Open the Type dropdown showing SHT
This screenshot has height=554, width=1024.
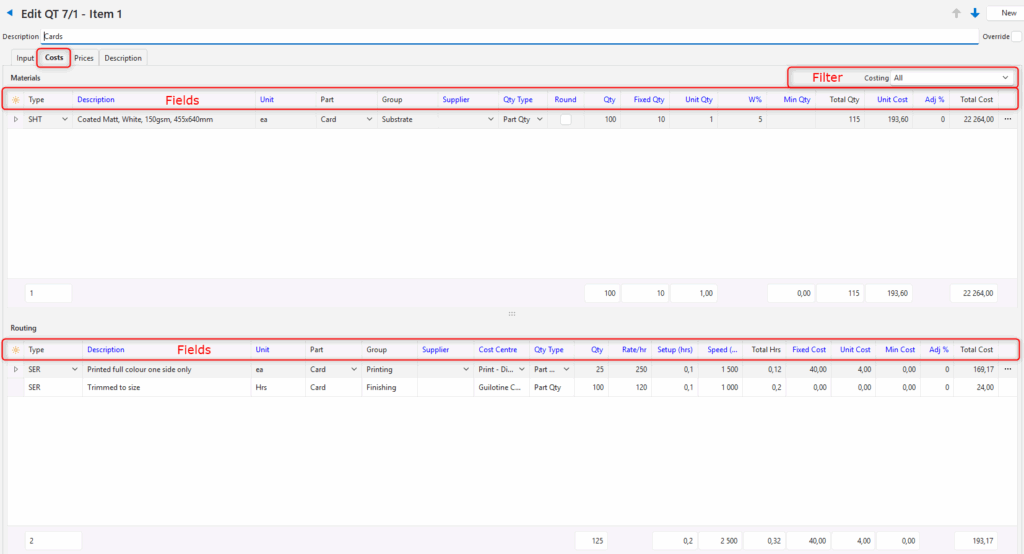point(66,119)
